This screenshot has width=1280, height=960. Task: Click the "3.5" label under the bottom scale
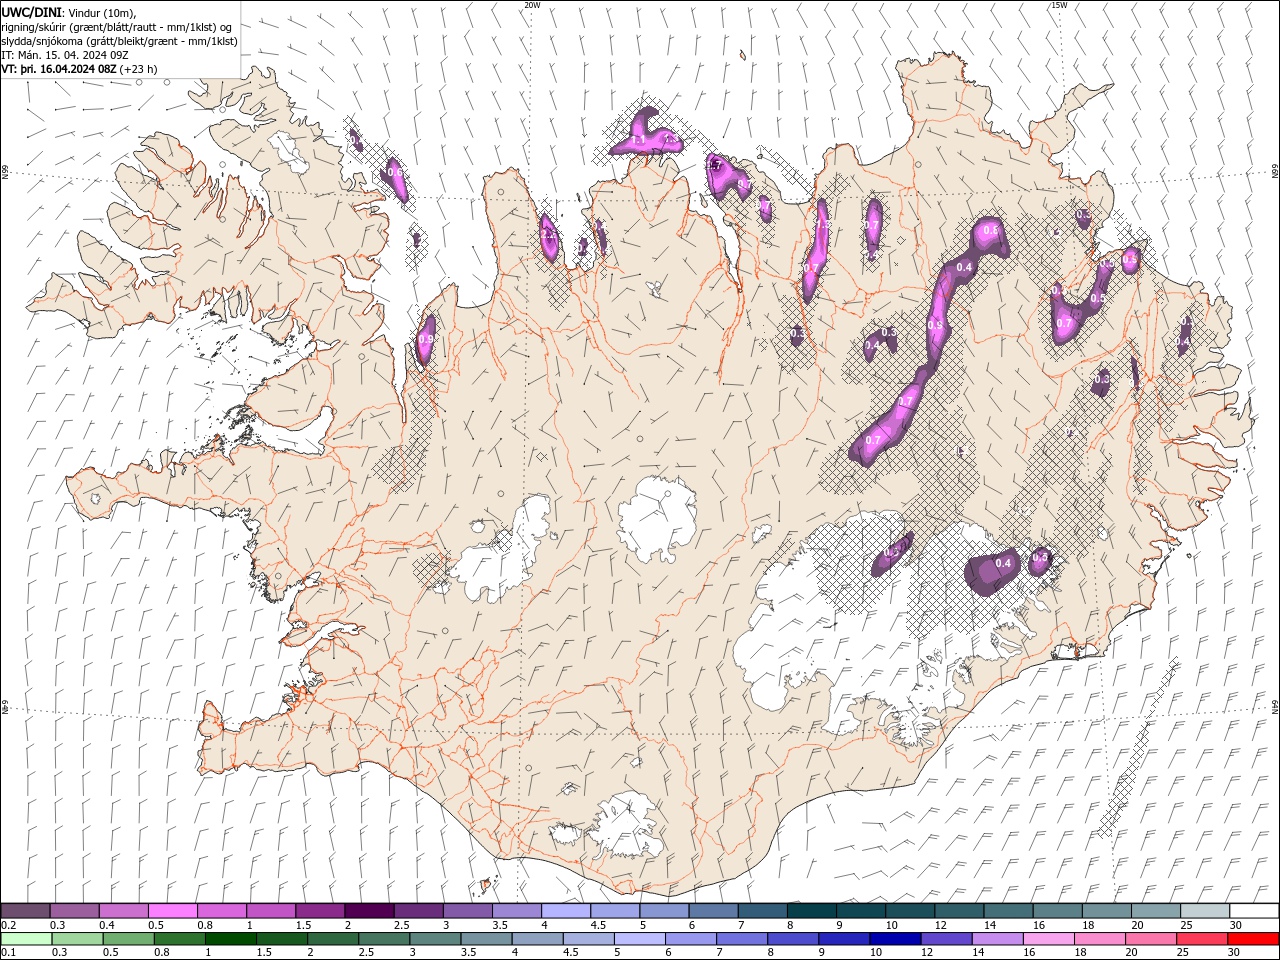(x=468, y=953)
